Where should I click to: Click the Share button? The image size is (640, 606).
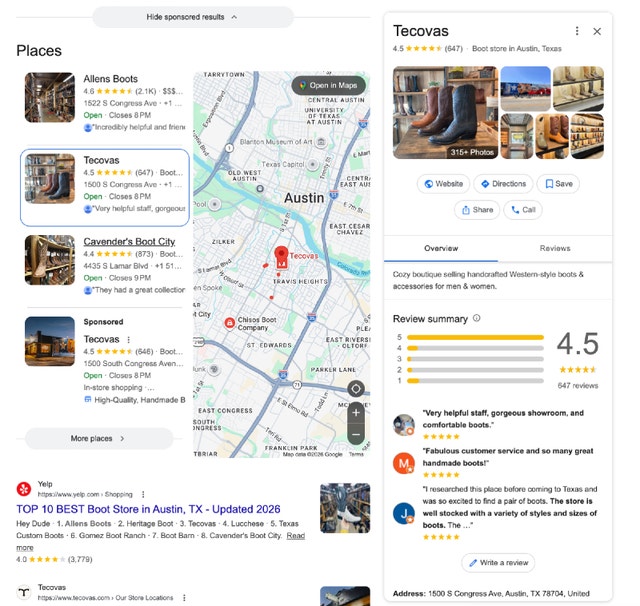(x=477, y=210)
